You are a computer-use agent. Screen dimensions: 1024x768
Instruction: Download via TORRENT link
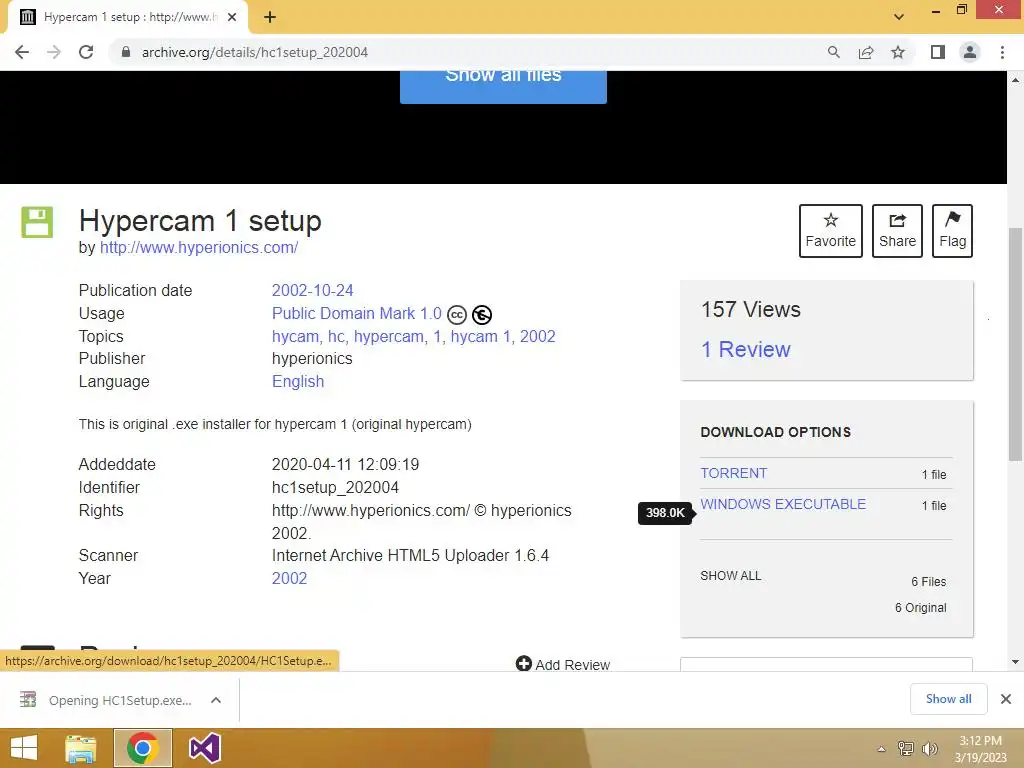point(733,473)
